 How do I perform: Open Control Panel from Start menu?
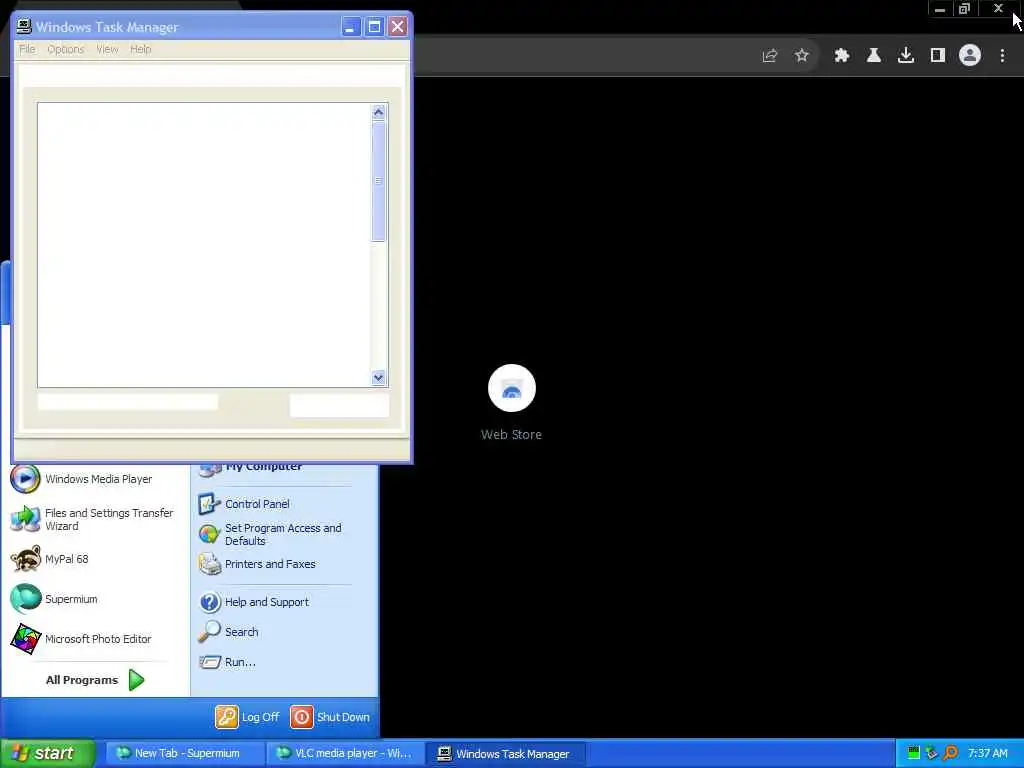pos(244,504)
